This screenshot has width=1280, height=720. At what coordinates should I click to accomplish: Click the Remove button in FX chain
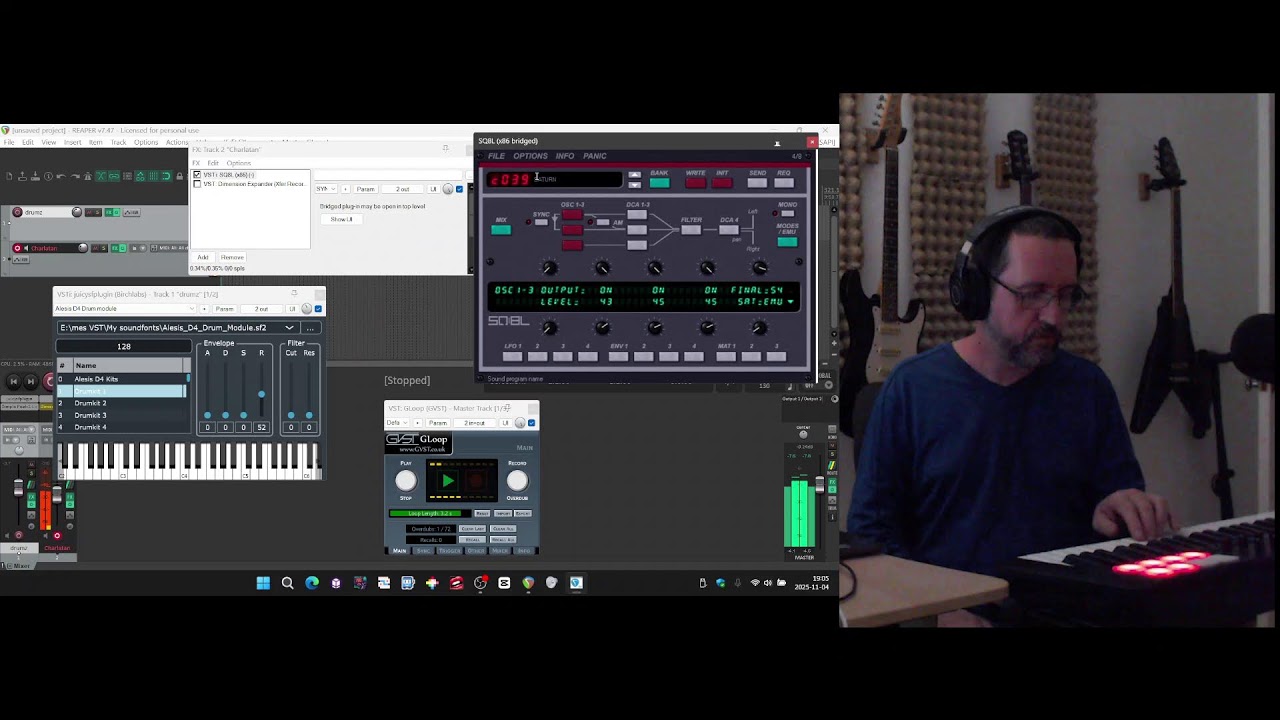pyautogui.click(x=232, y=257)
